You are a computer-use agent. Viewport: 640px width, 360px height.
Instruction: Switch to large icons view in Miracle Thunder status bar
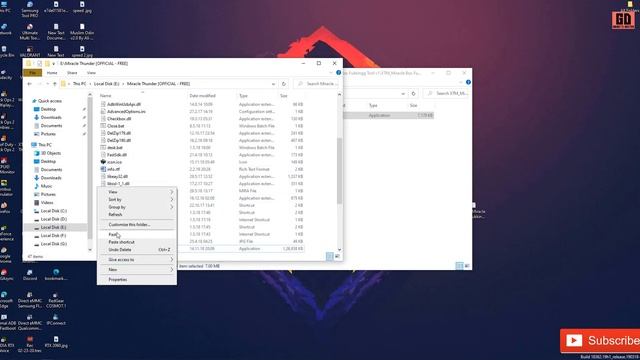[337, 256]
